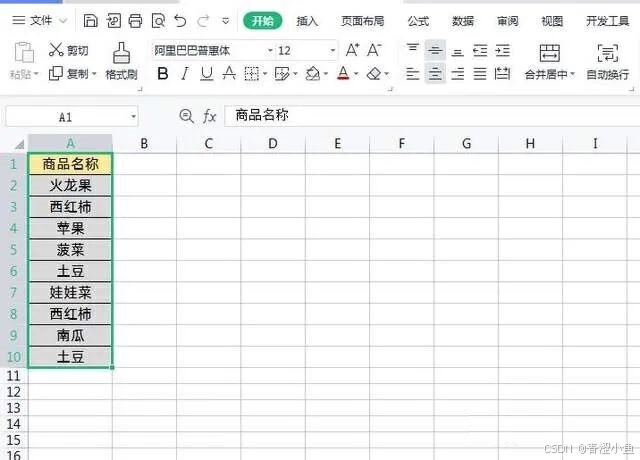This screenshot has width=640, height=460.
Task: Open the fill color dropdown arrow
Action: (x=326, y=74)
